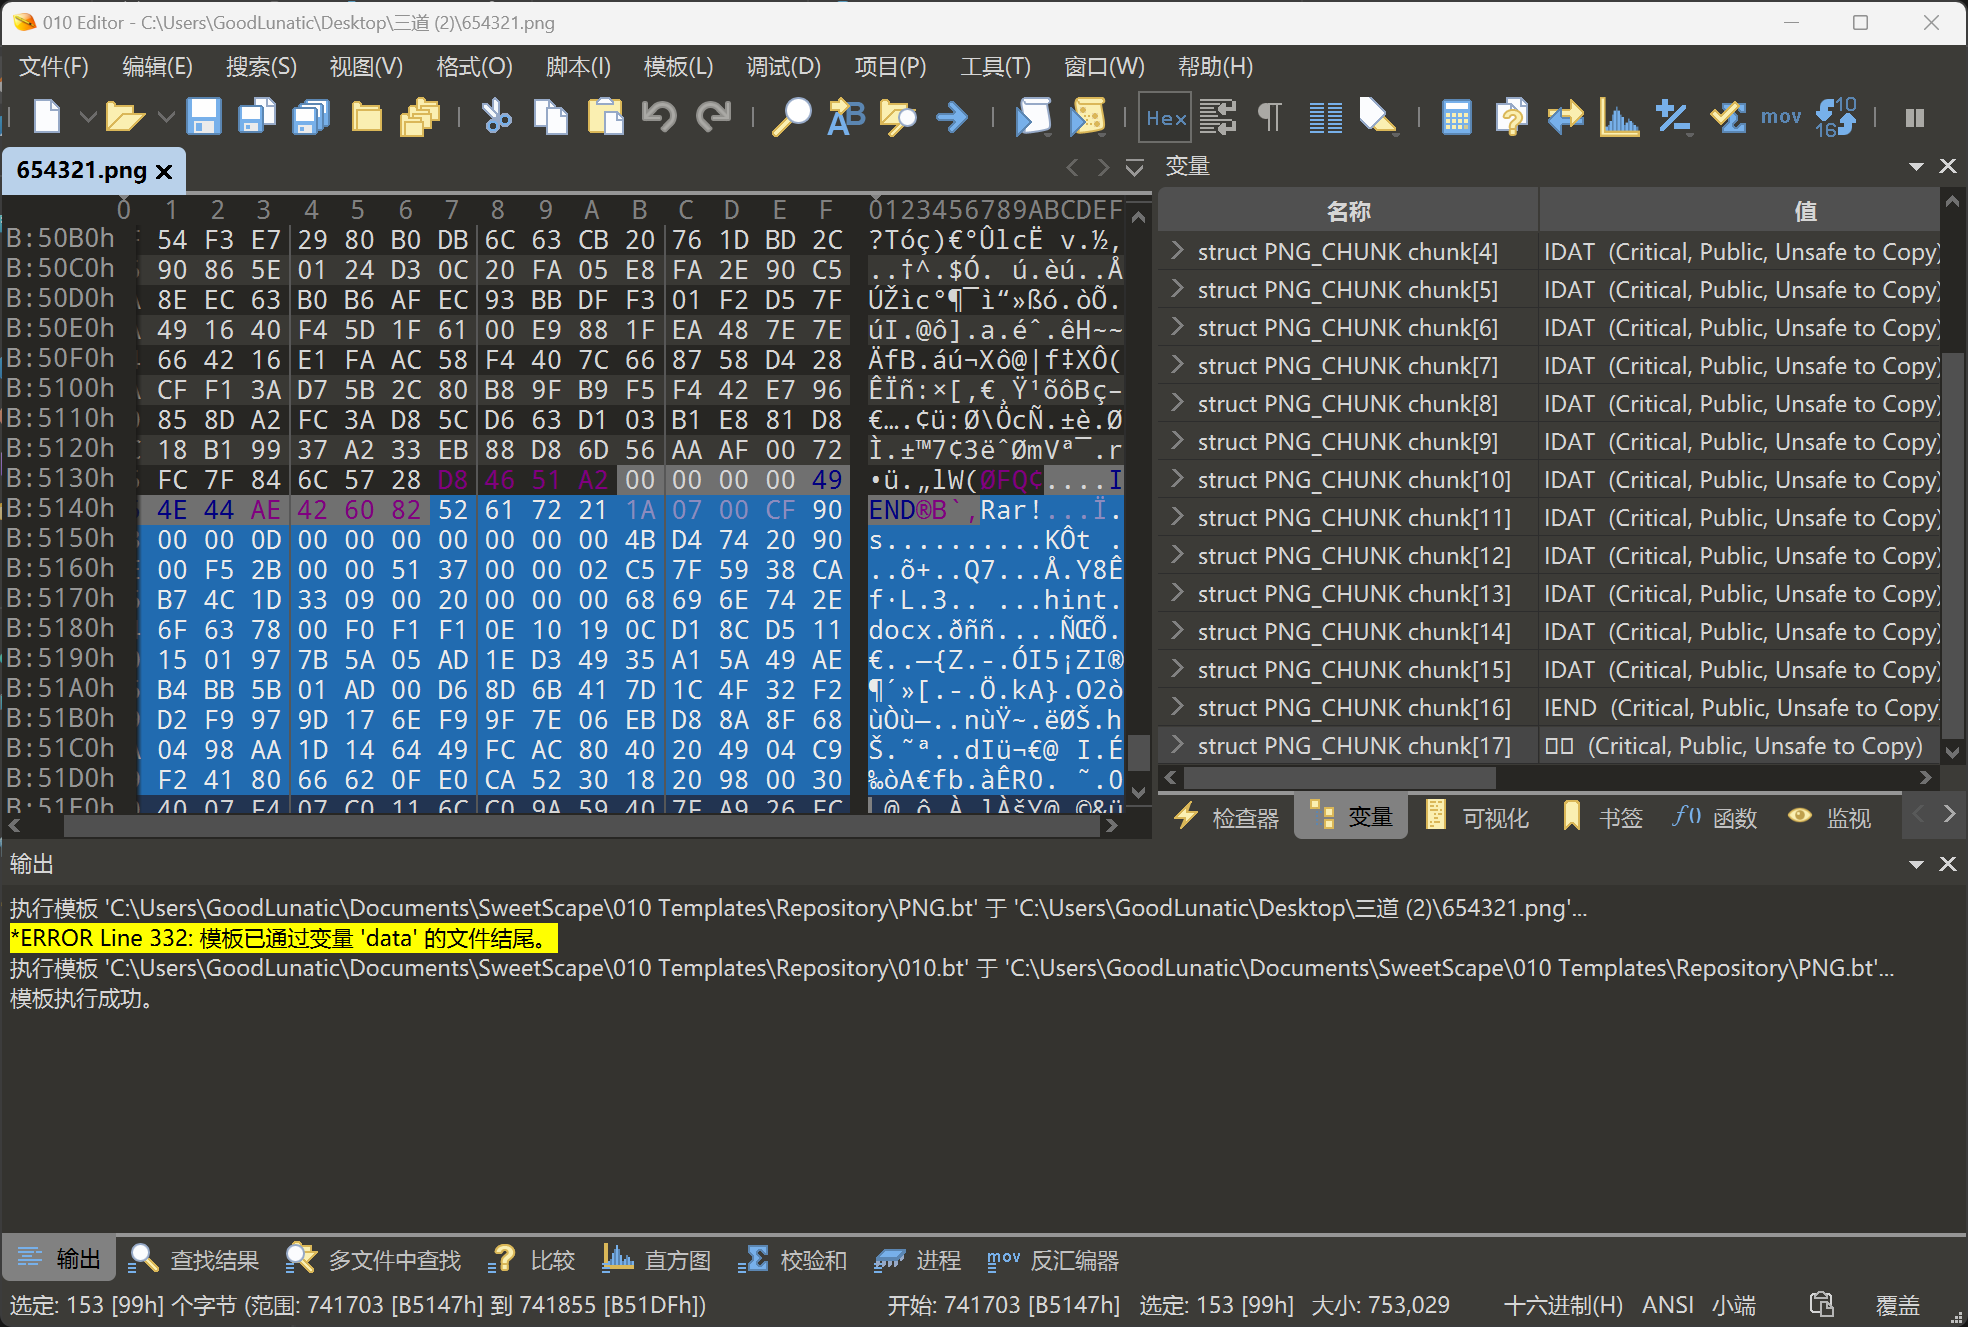This screenshot has width=1968, height=1327.
Task: Expand struct PNG_CHUNK chunk[4] row
Action: [1177, 250]
